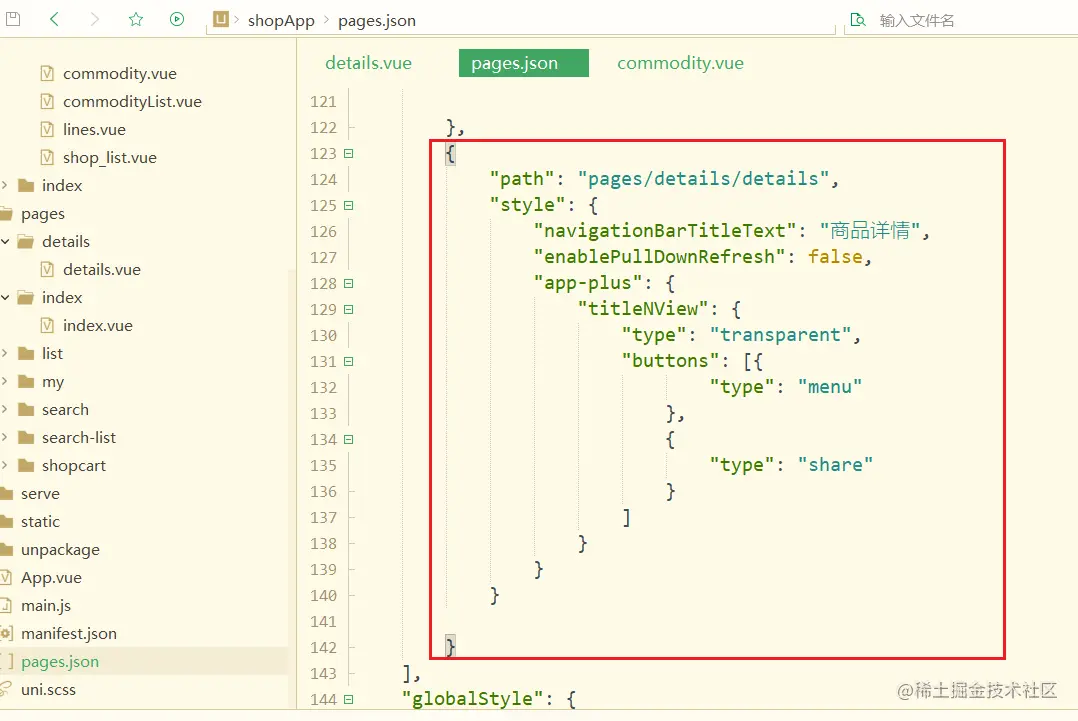Fold the code block at line 123
The height and width of the screenshot is (721, 1078).
pyautogui.click(x=349, y=154)
